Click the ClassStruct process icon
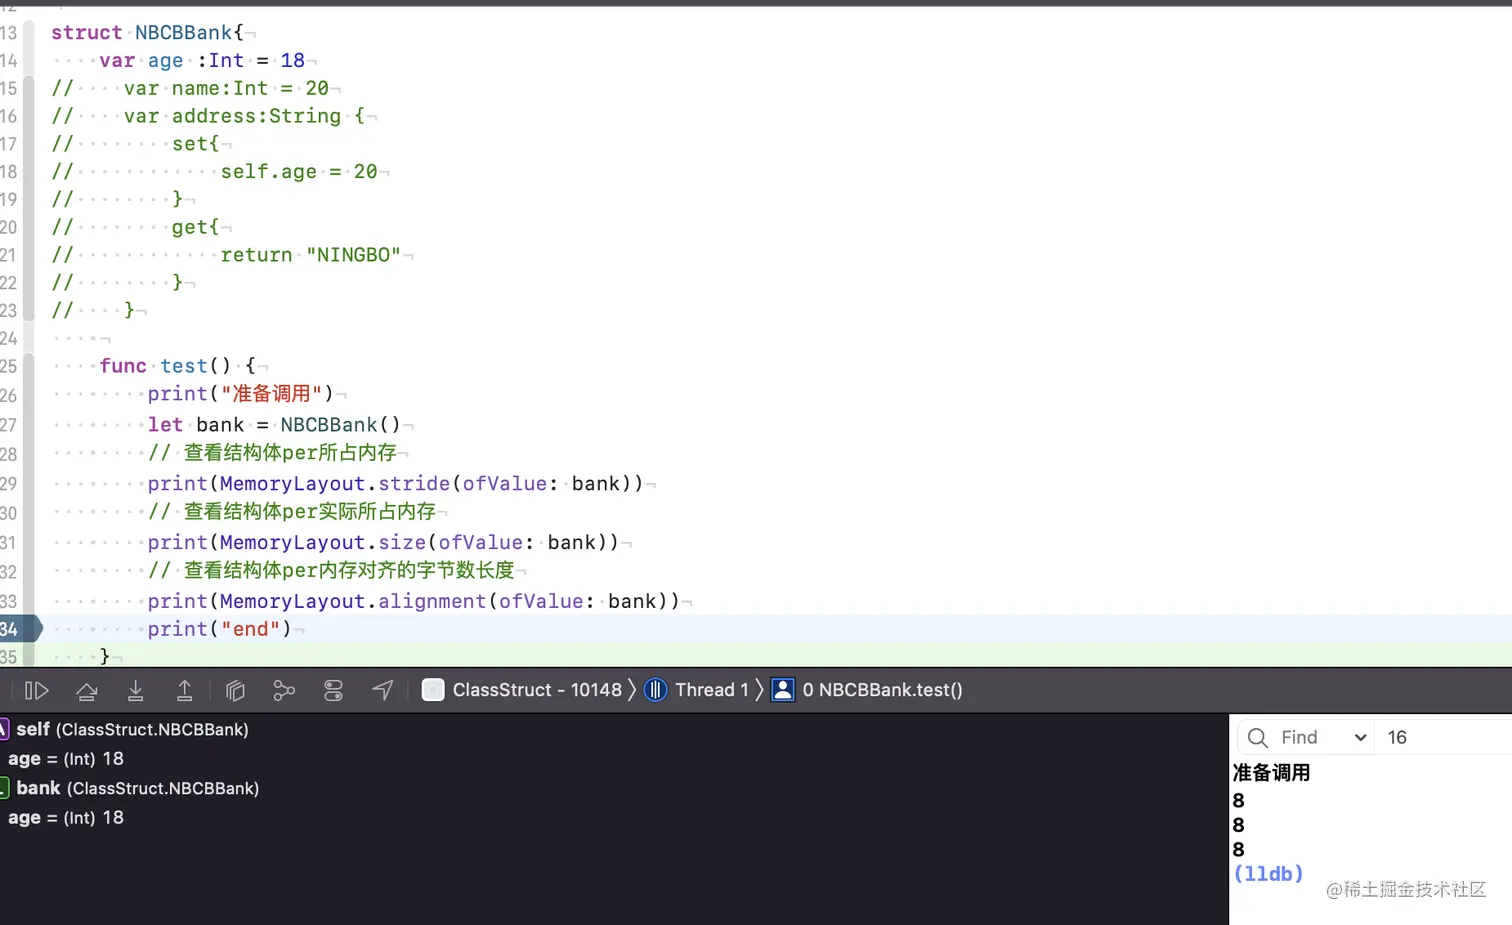This screenshot has height=925, width=1512. pyautogui.click(x=433, y=690)
